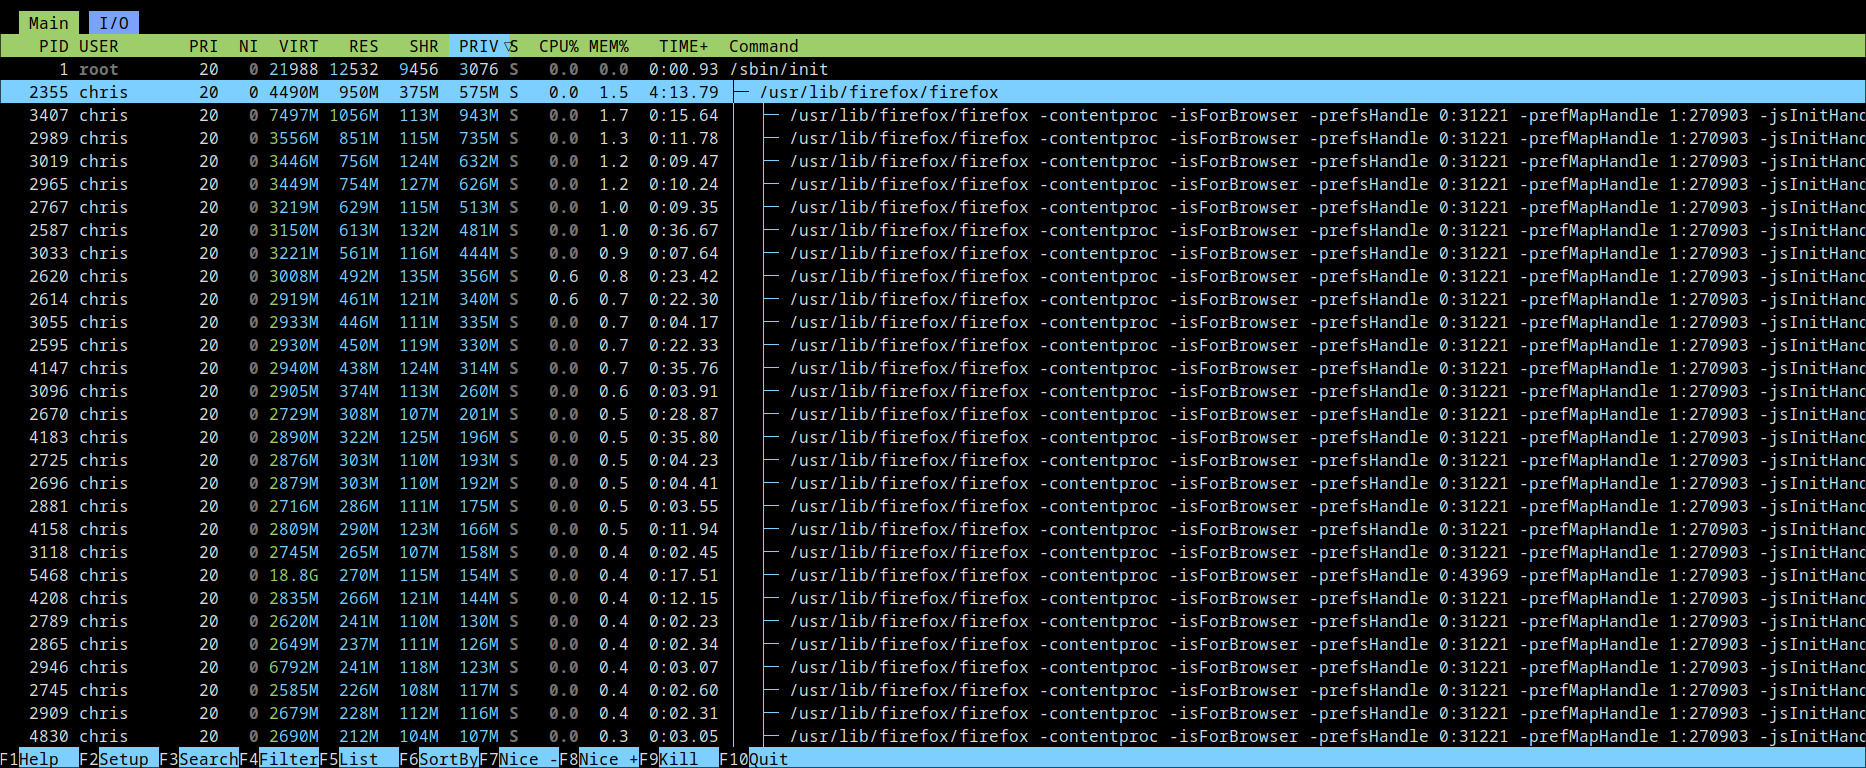Viewport: 1866px width, 768px height.
Task: Select process row with PID 2620
Action: coord(932,276)
